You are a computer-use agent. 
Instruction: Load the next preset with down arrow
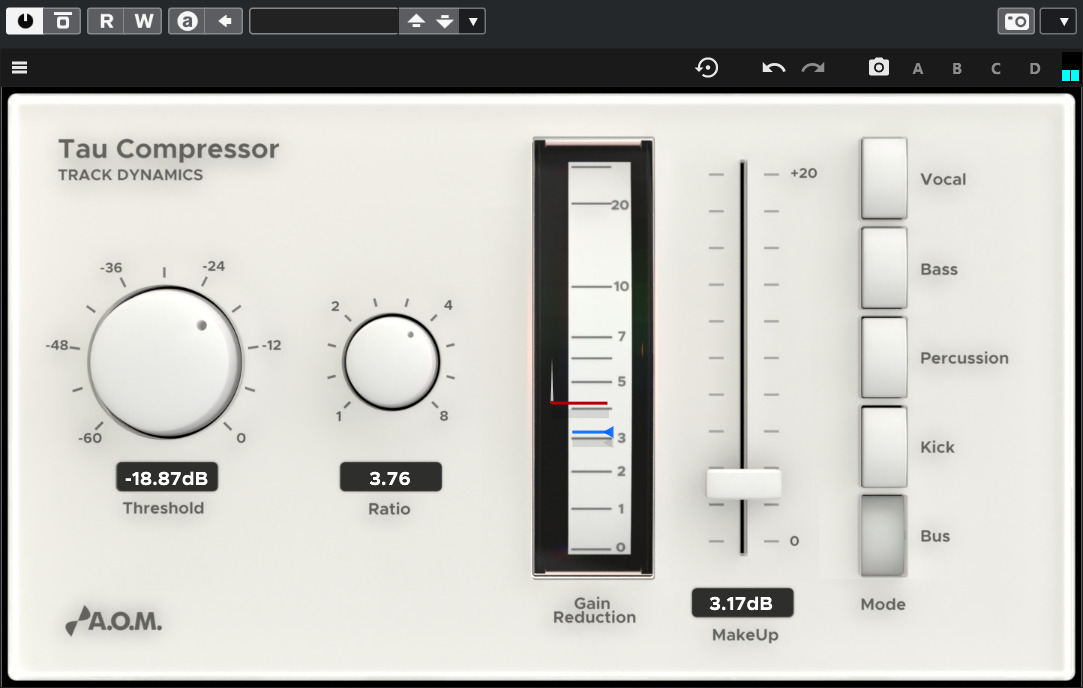click(445, 21)
